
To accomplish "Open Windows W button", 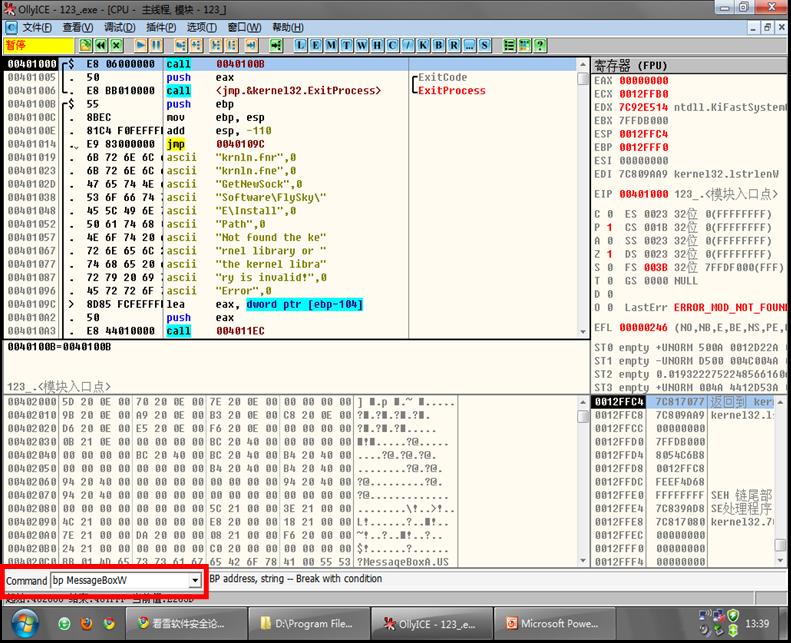I will [362, 45].
